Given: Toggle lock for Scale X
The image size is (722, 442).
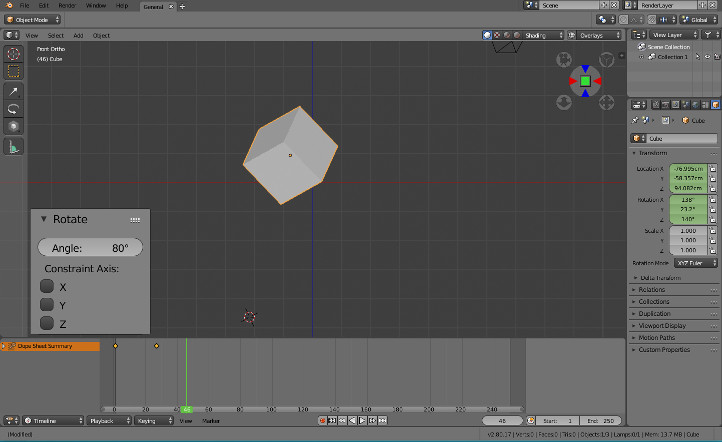Looking at the screenshot, I should (x=713, y=231).
